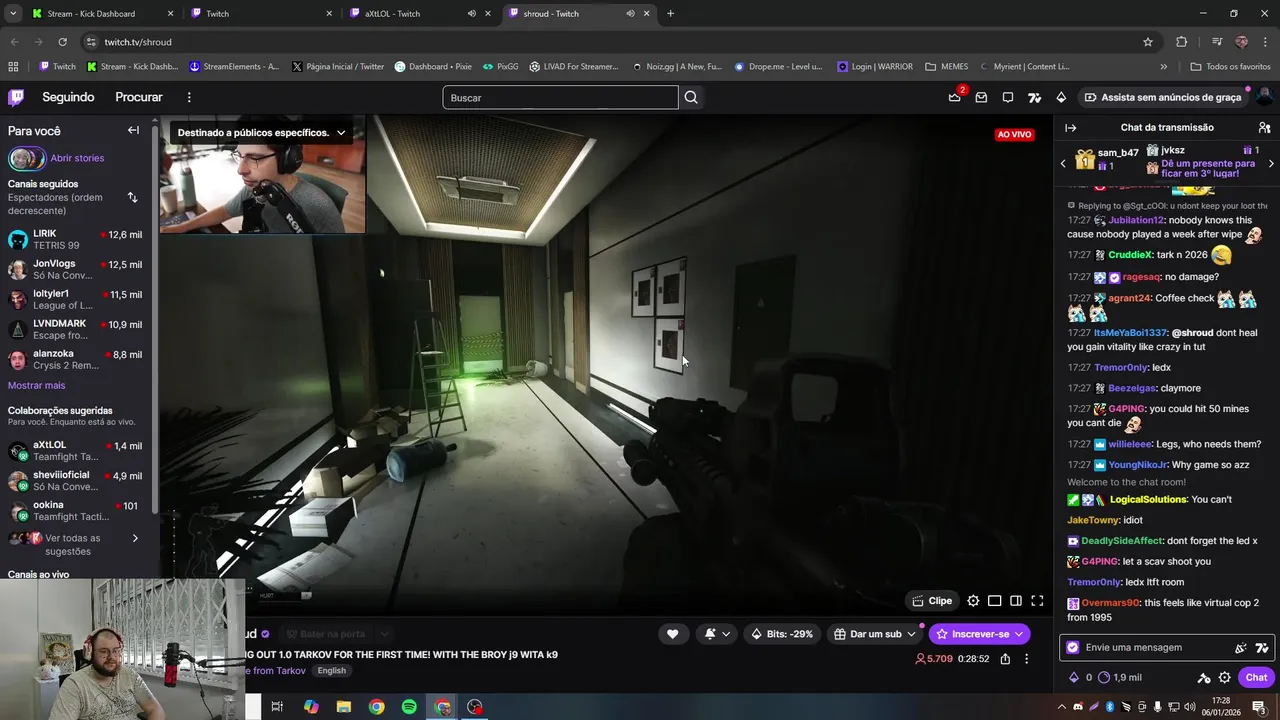The height and width of the screenshot is (720, 1280).
Task: Switch to the plain 'Twitch' tab
Action: click(x=260, y=14)
